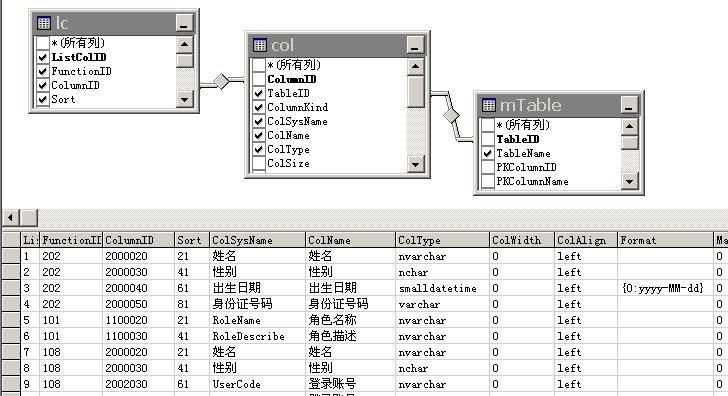Check all columns (所有列) in lc table
This screenshot has height=396, width=728.
click(x=43, y=43)
